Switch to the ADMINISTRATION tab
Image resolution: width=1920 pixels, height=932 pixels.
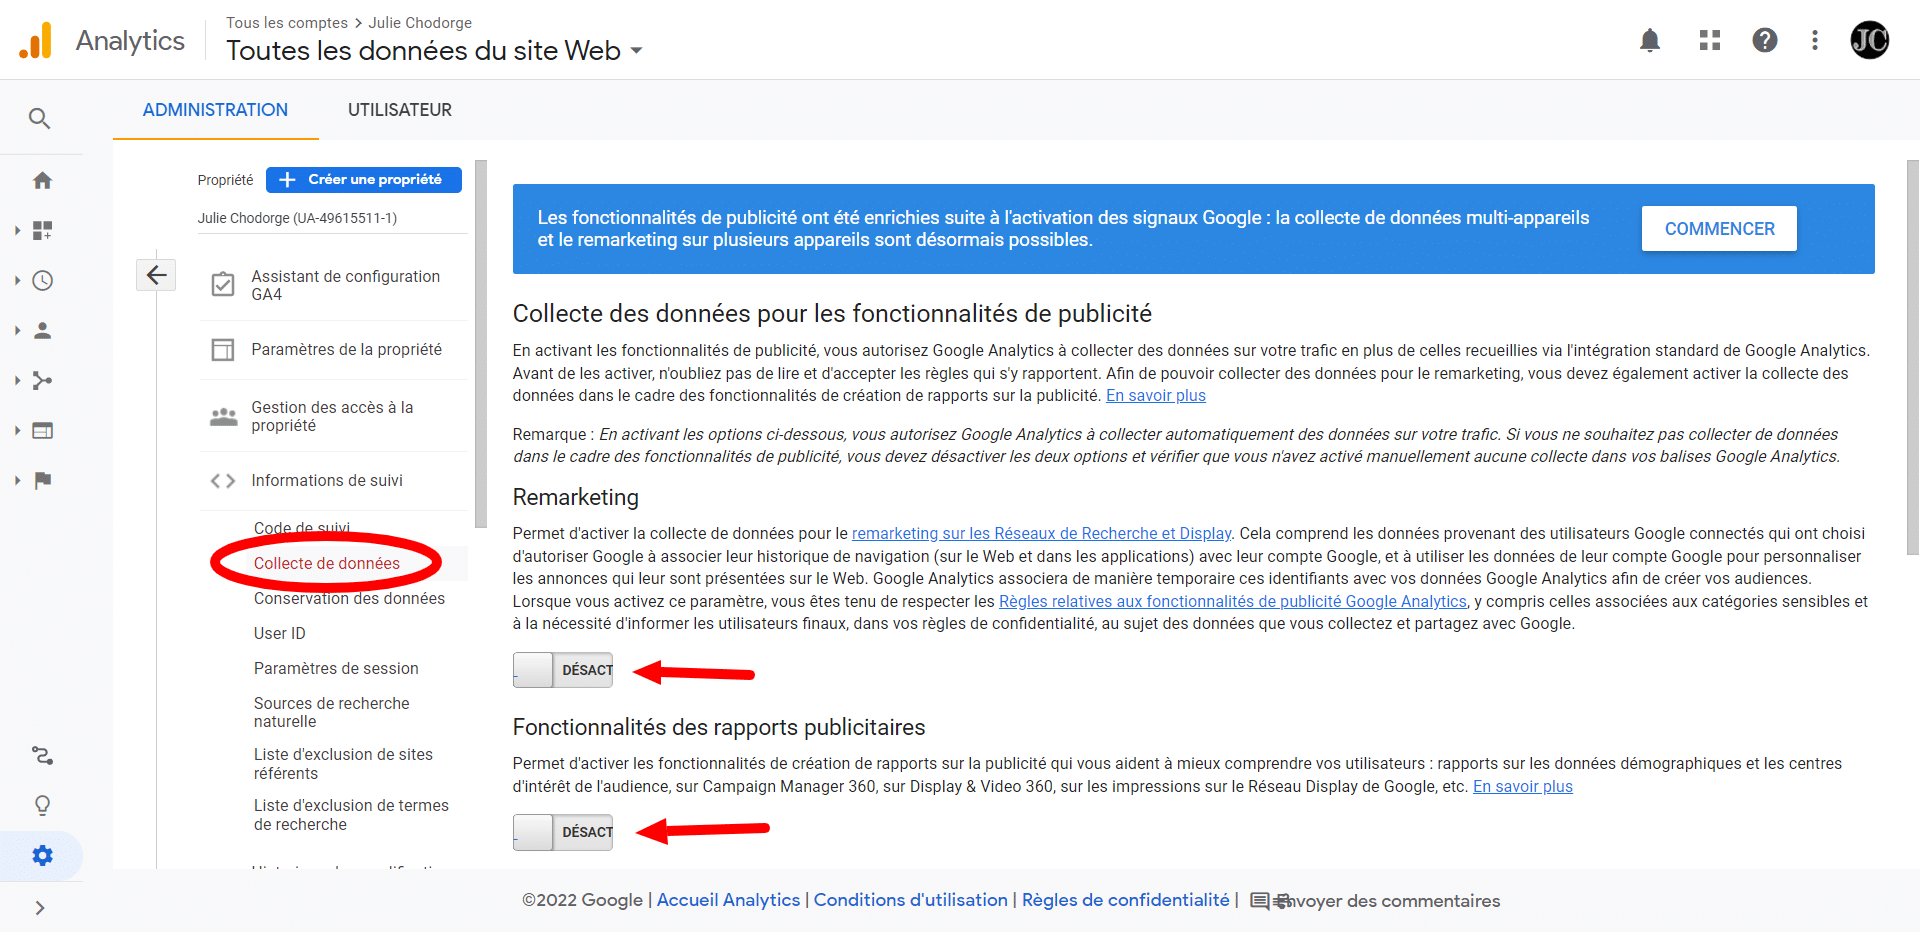215,110
